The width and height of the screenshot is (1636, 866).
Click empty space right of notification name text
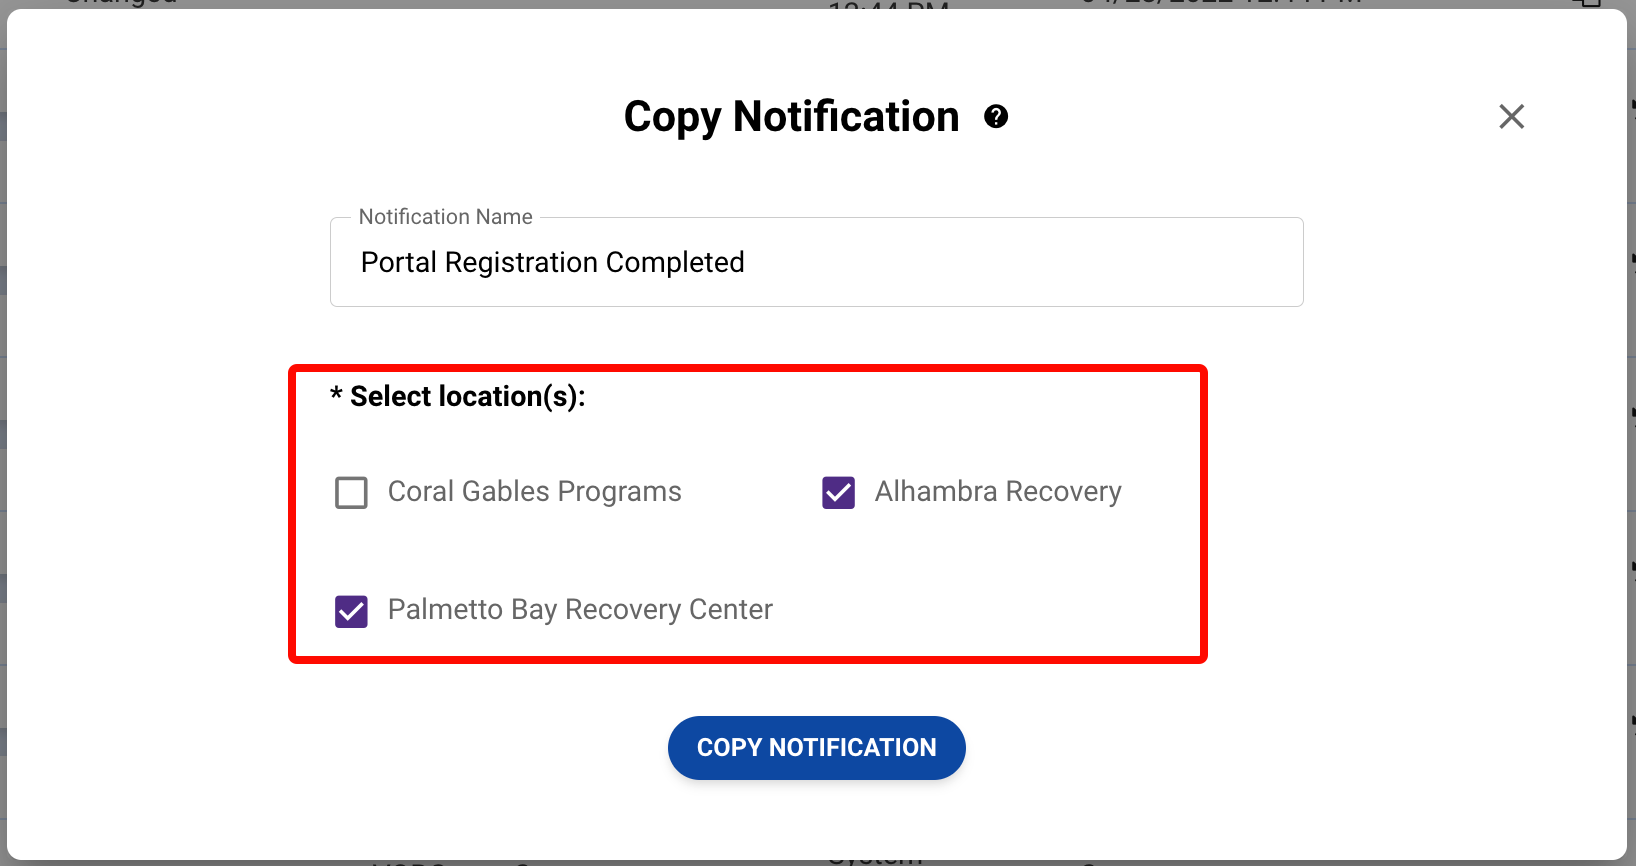click(1020, 262)
